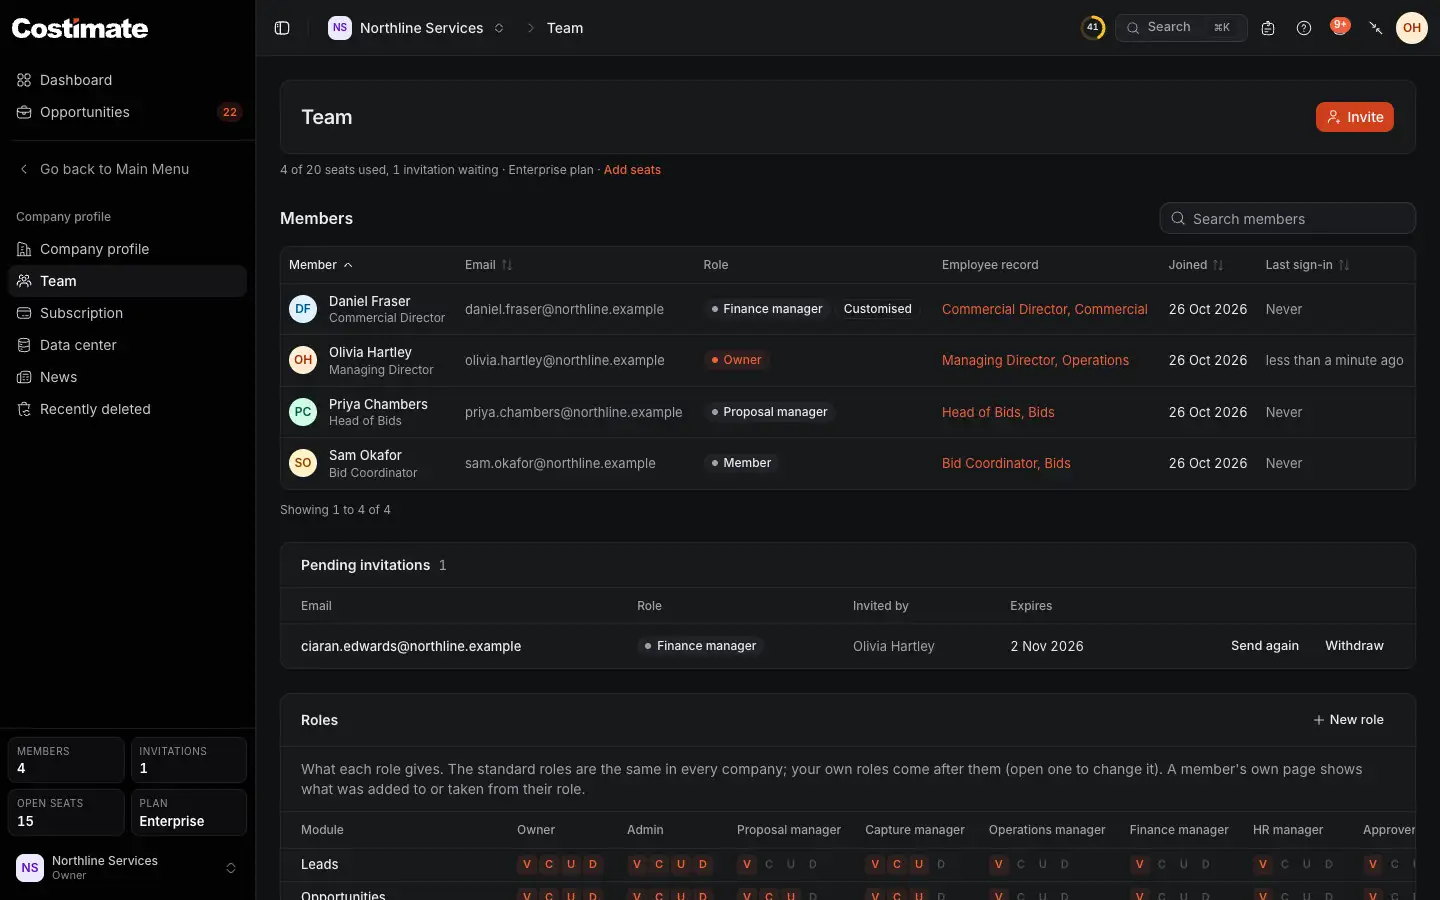Viewport: 1440px width, 900px height.
Task: Open the Northline Services workspace switcher in header
Action: coord(417,28)
